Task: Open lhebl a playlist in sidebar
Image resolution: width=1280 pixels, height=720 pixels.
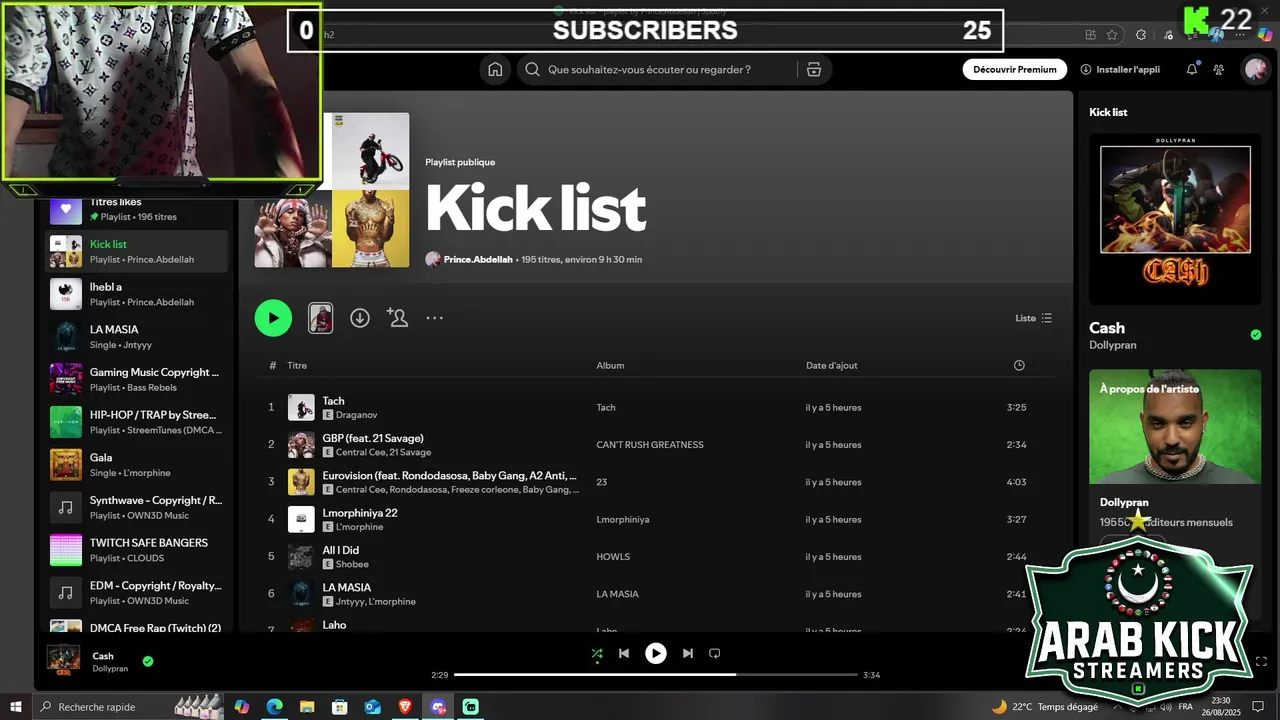Action: [136, 294]
